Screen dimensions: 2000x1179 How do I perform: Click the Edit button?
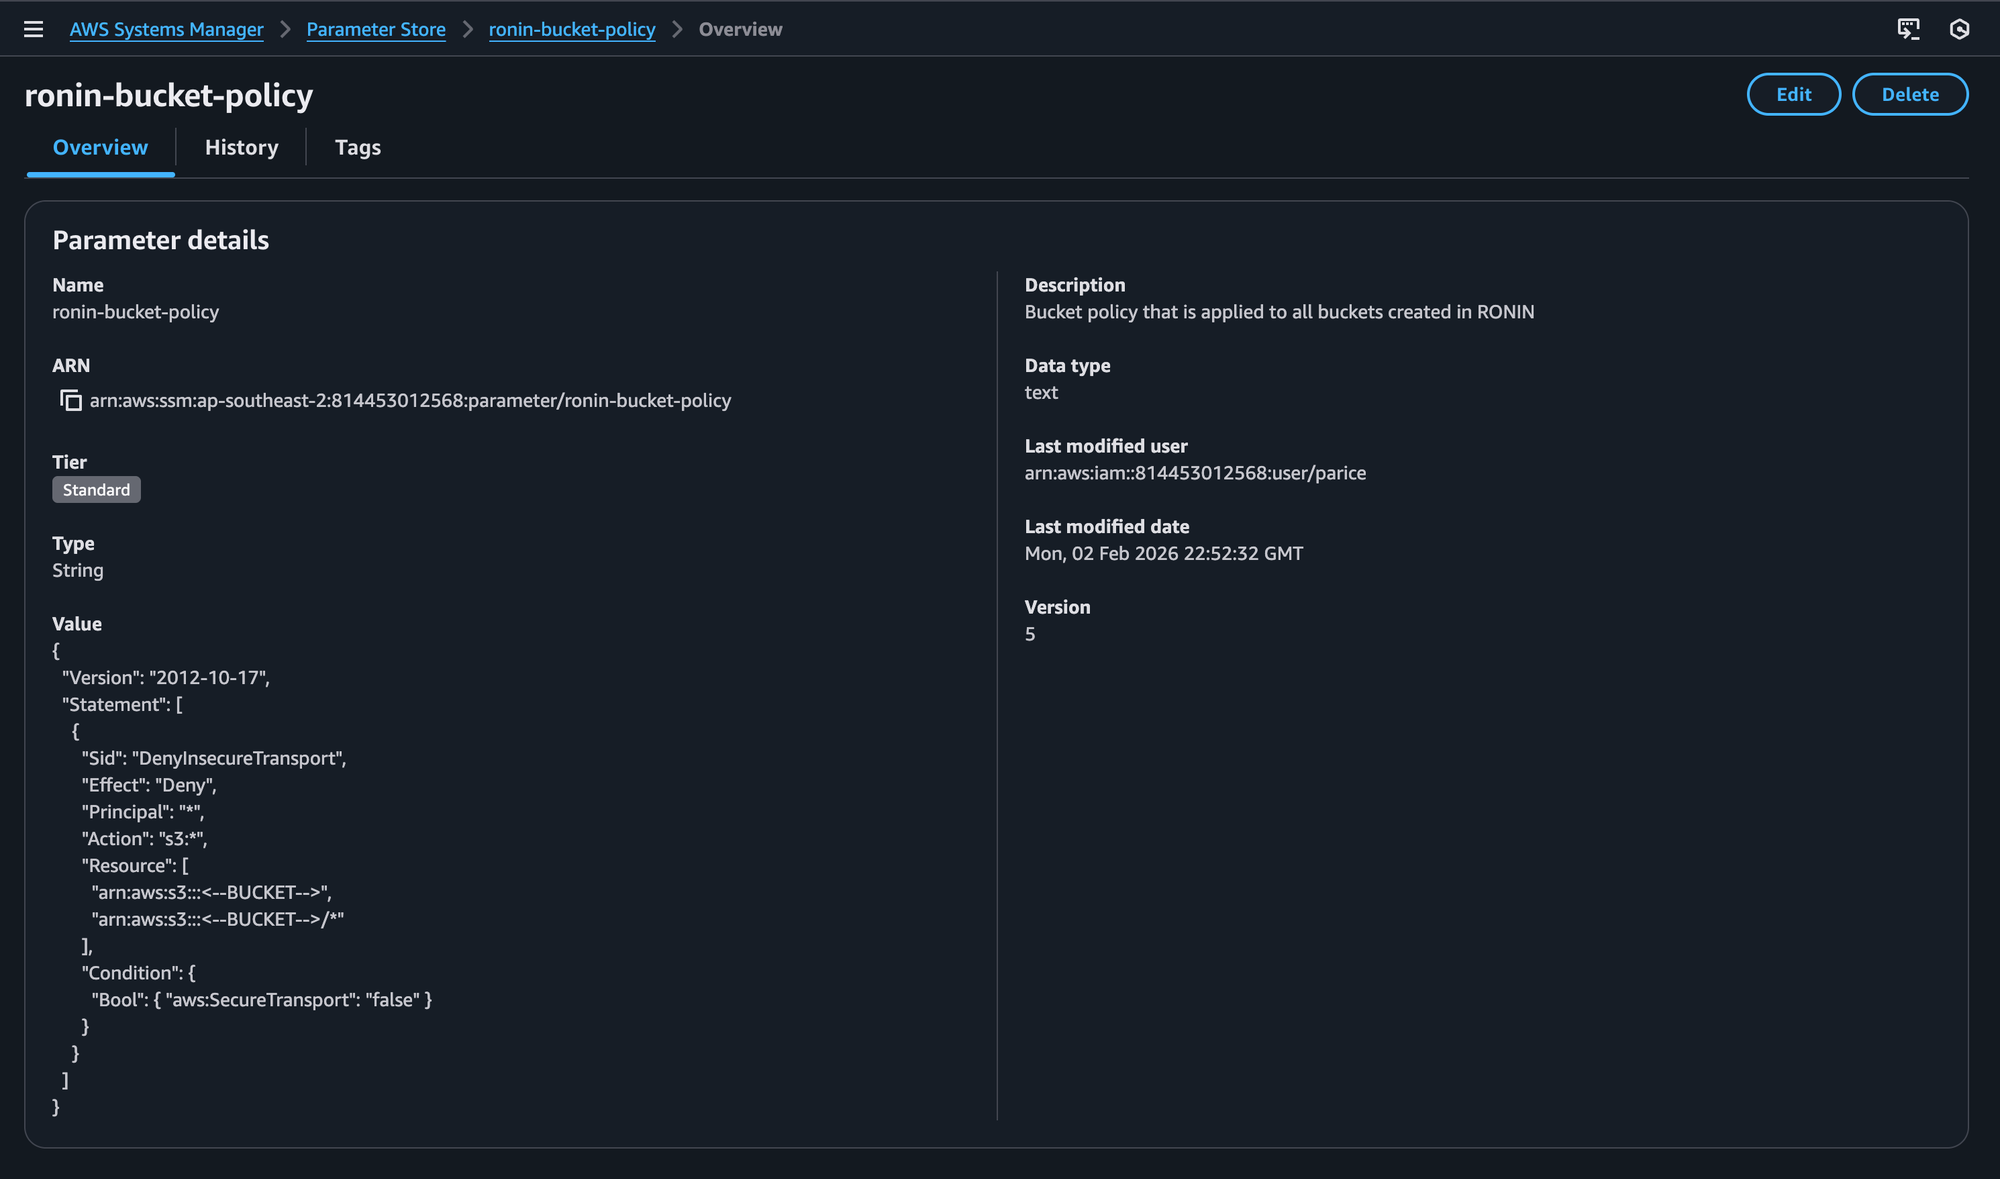point(1793,94)
